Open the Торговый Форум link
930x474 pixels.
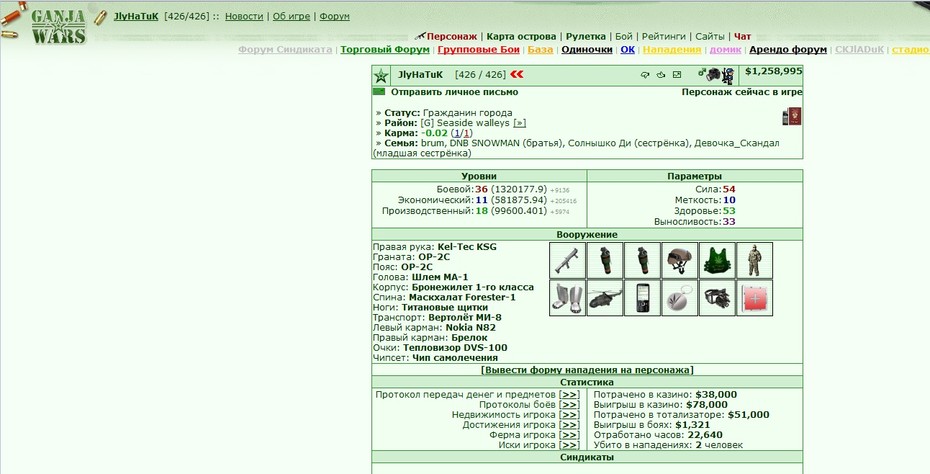coord(385,50)
